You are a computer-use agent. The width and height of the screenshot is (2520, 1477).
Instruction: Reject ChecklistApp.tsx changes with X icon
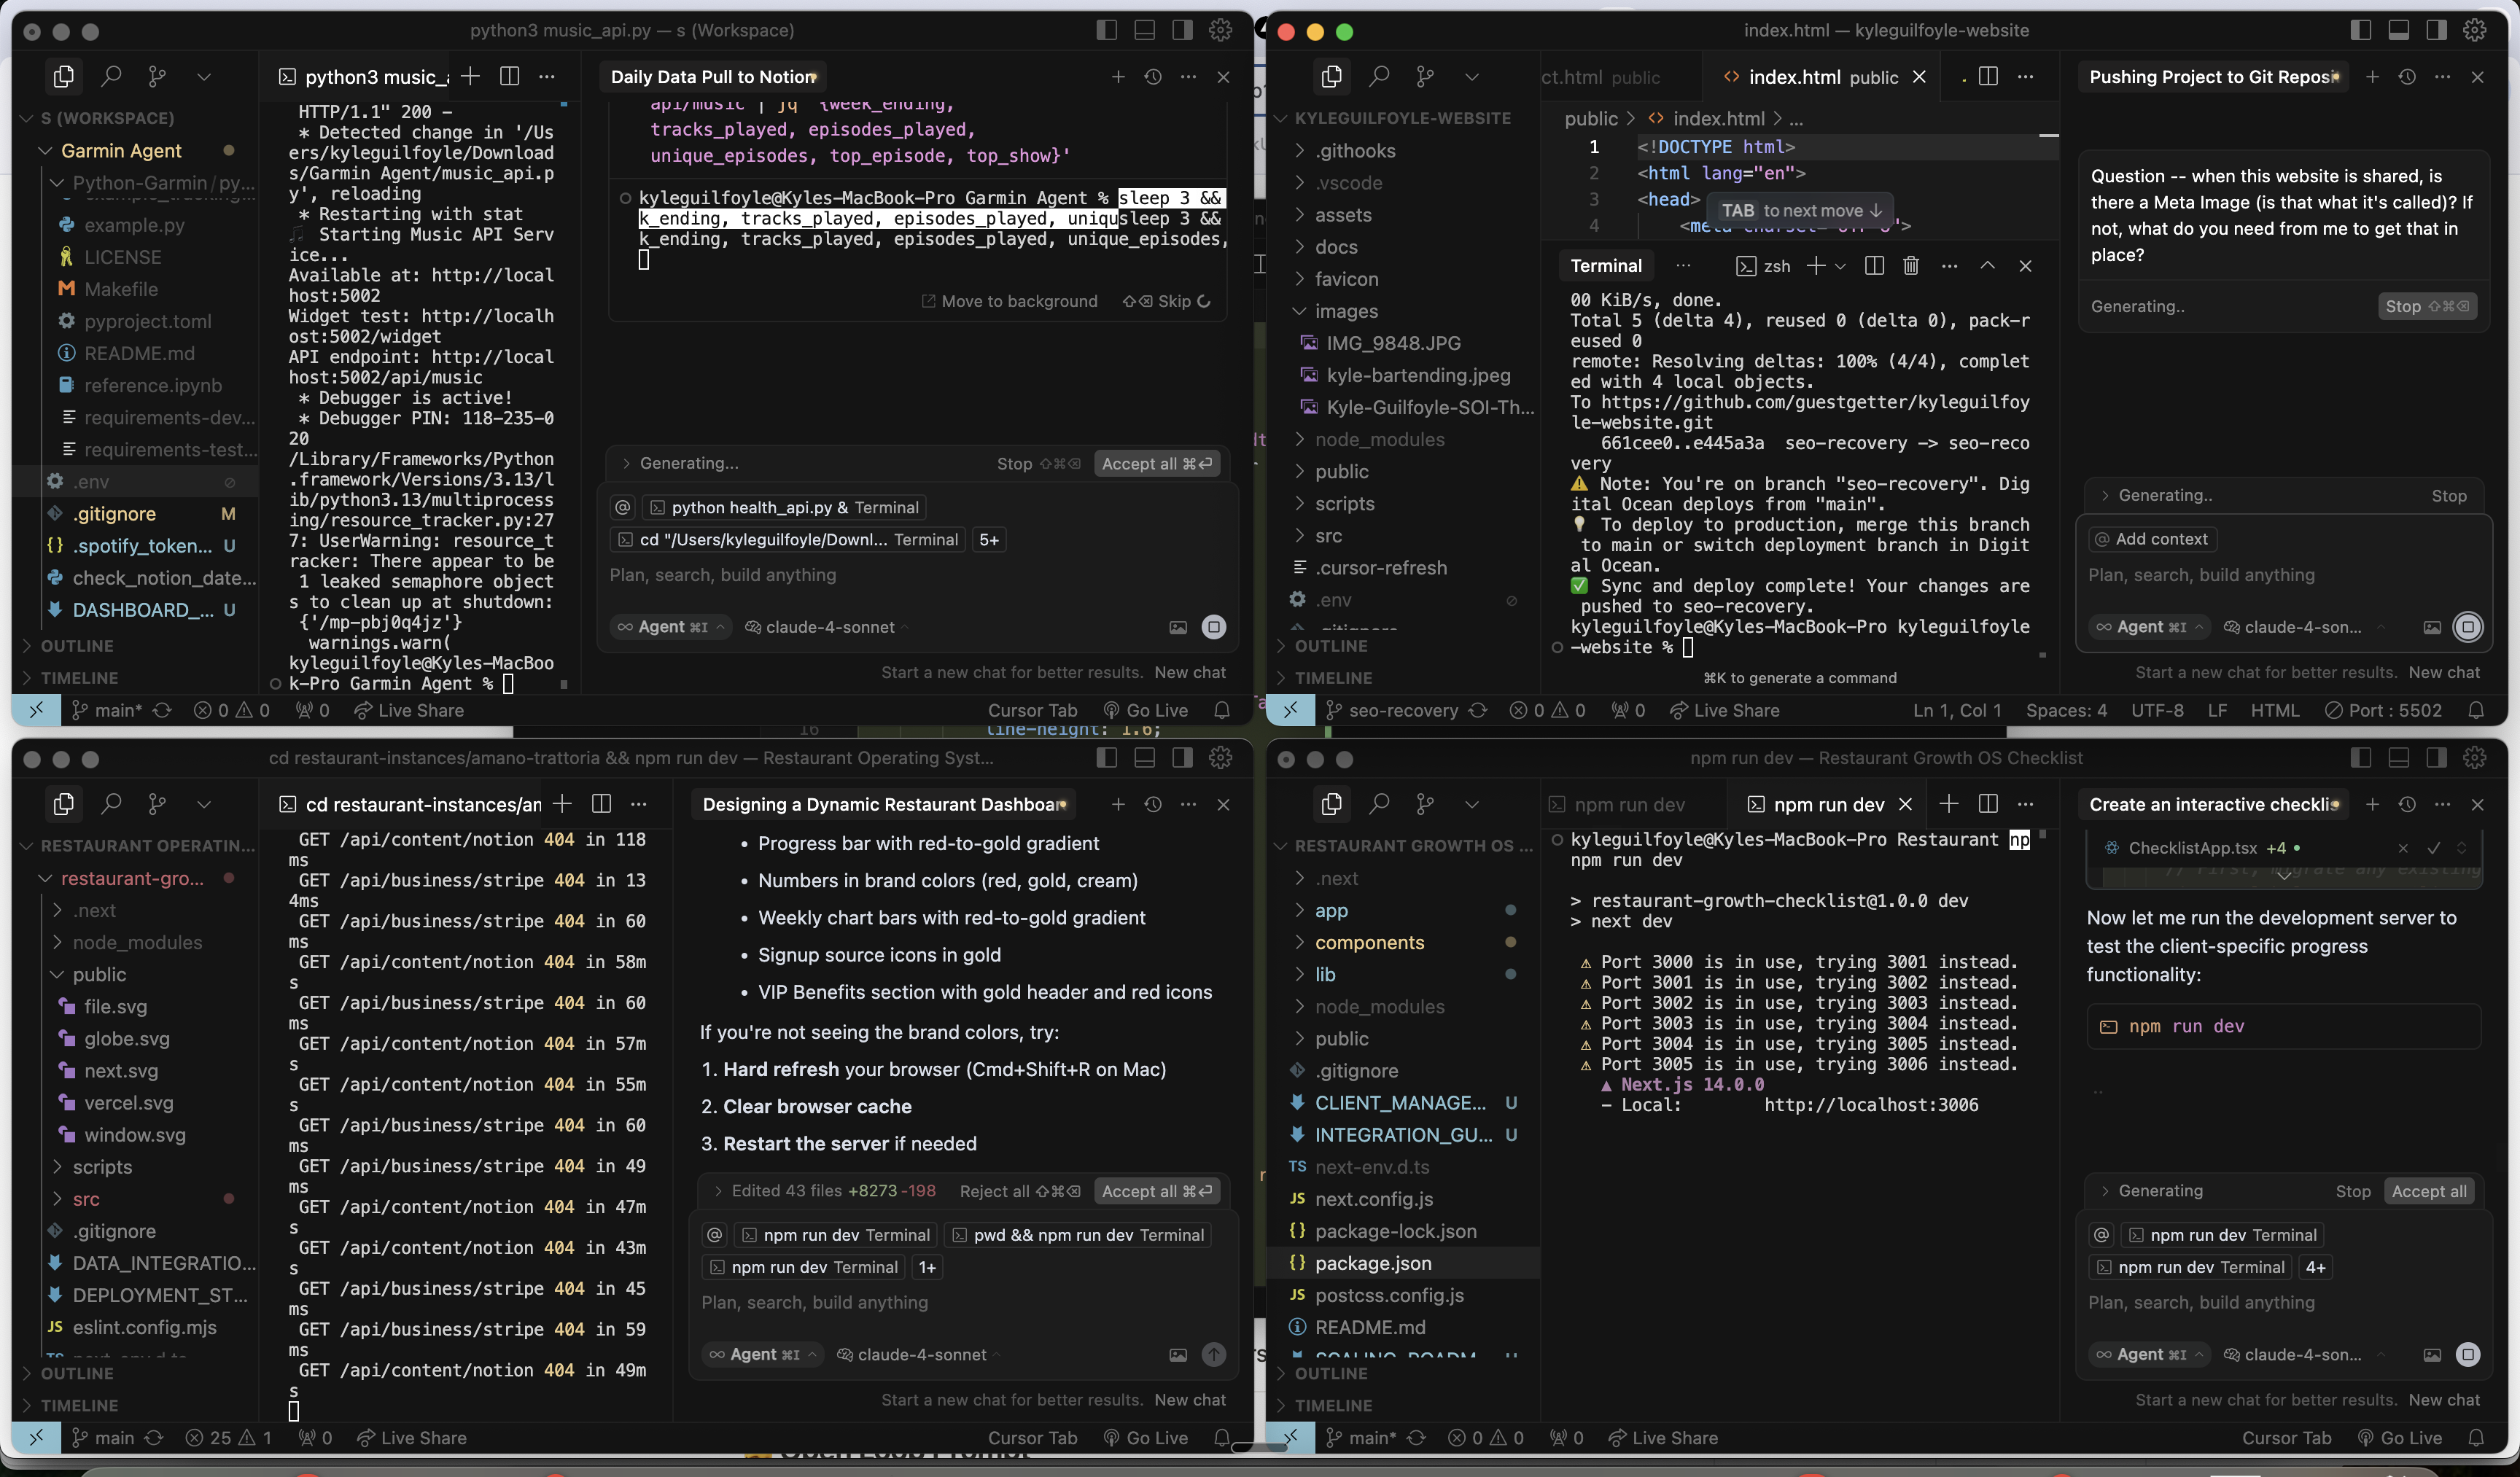[2403, 848]
